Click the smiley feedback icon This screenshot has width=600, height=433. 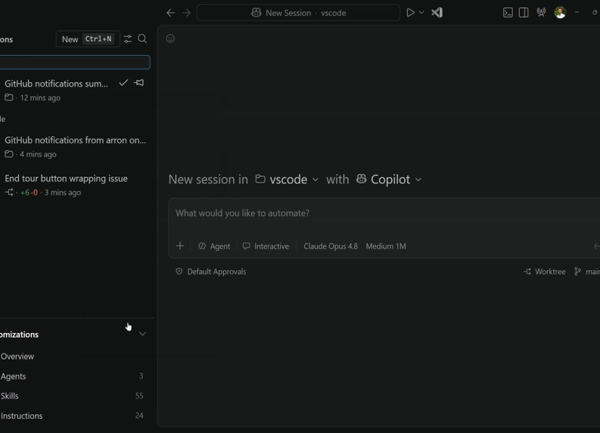(170, 39)
